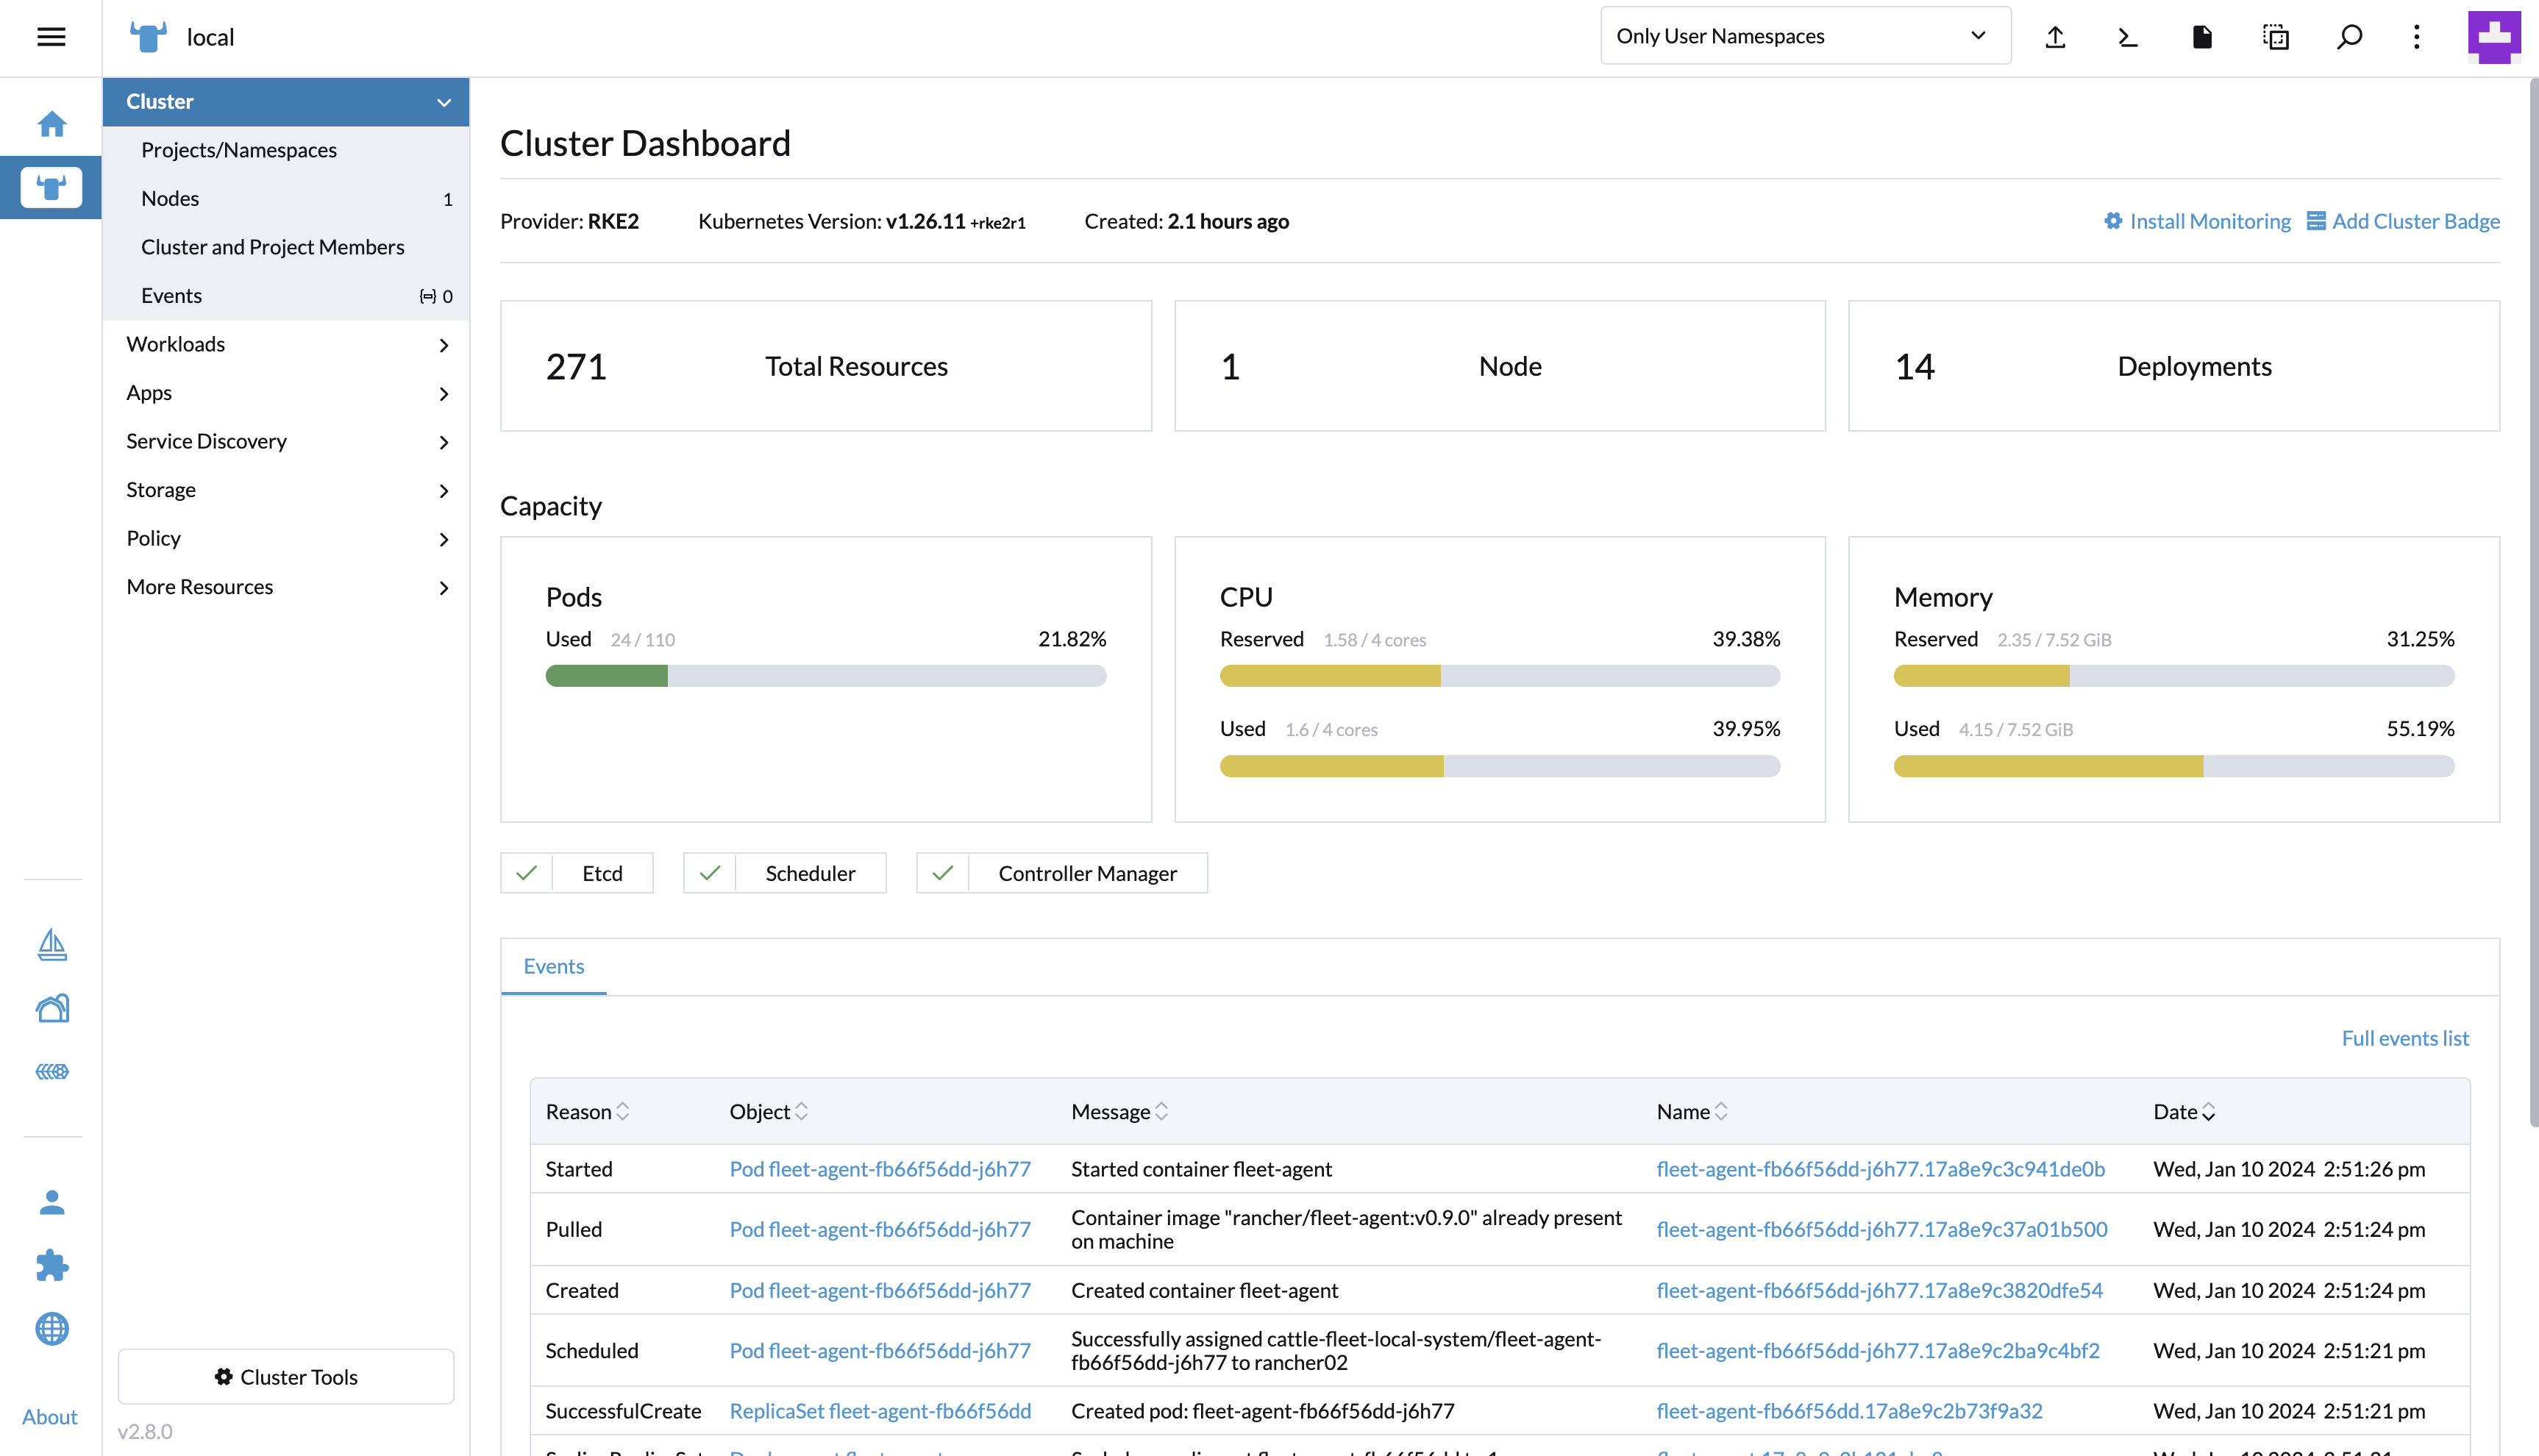
Task: Copy KubeConfig to clipboard icon
Action: click(x=2276, y=37)
